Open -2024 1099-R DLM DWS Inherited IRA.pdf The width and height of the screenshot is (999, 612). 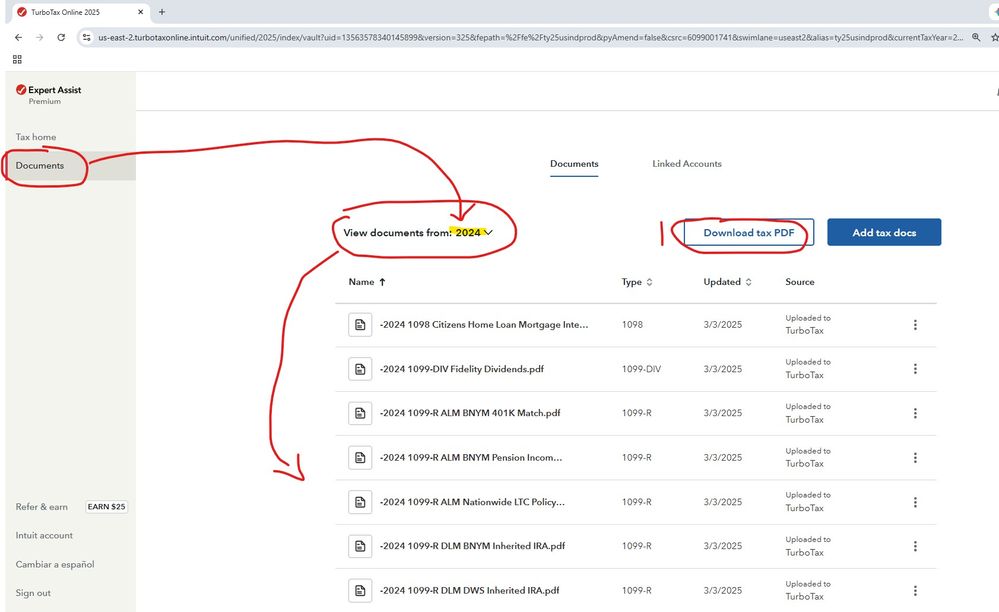tap(470, 590)
